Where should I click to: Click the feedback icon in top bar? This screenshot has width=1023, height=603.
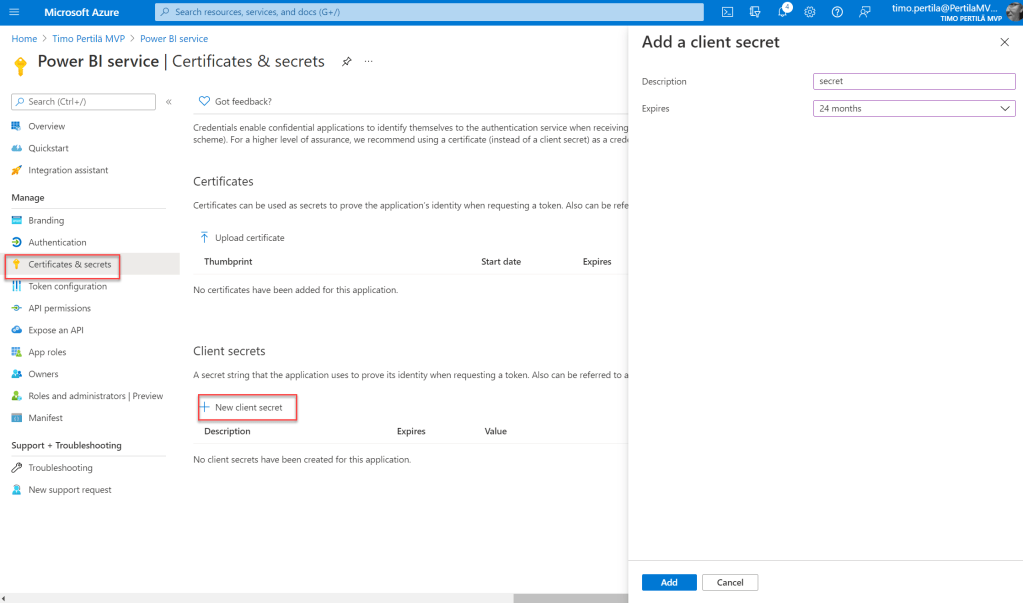[864, 12]
